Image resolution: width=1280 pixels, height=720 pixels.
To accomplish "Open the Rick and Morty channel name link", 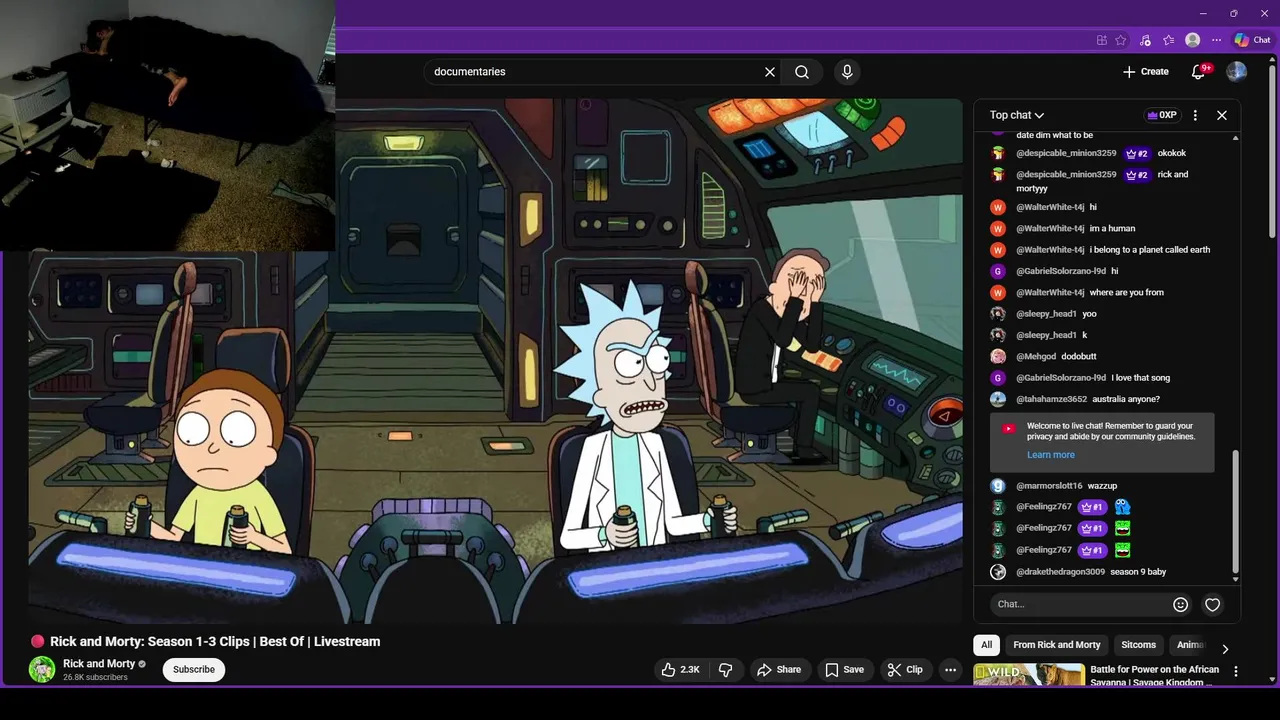I will [x=99, y=664].
